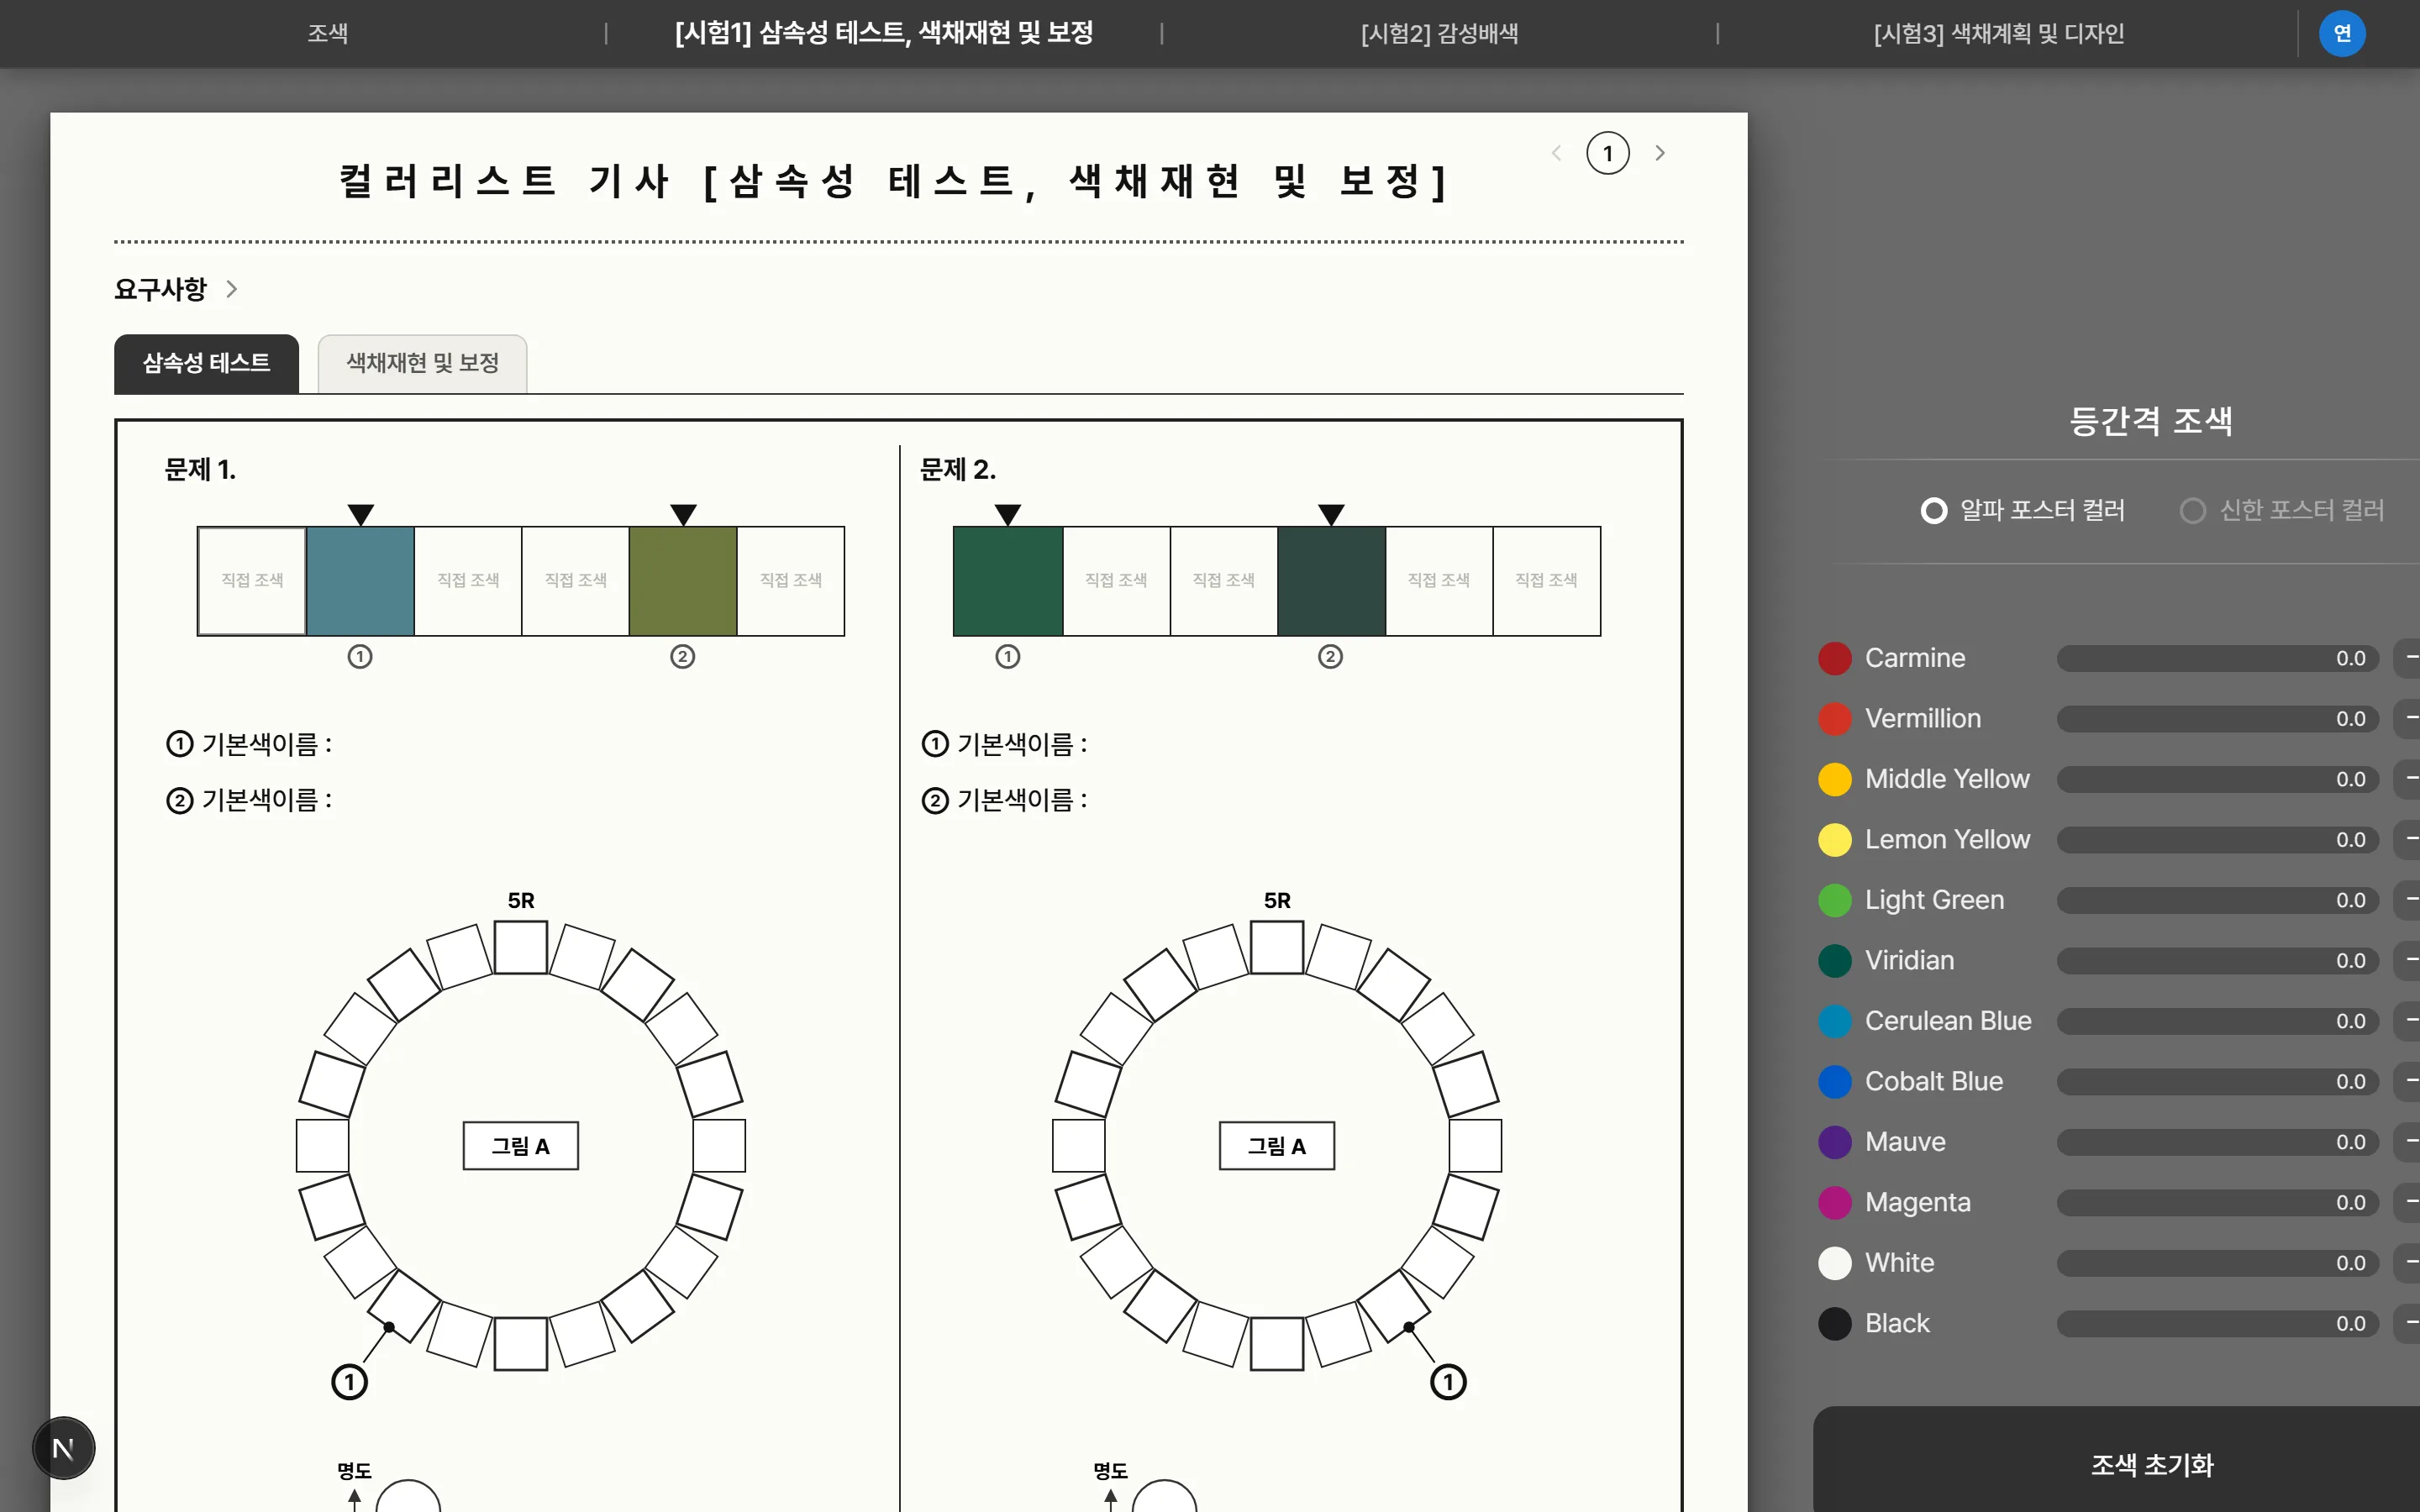This screenshot has width=2420, height=1512.
Task: Click the Carmine color swatch
Action: coord(1835,658)
